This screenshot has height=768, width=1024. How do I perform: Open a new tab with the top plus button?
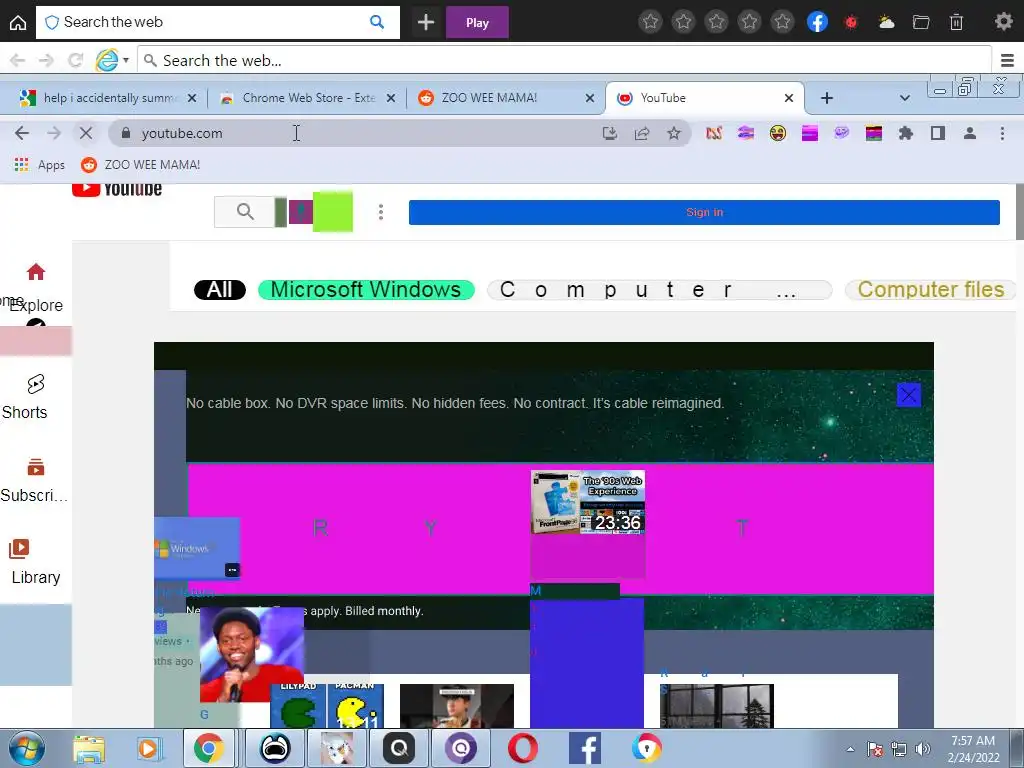point(426,23)
